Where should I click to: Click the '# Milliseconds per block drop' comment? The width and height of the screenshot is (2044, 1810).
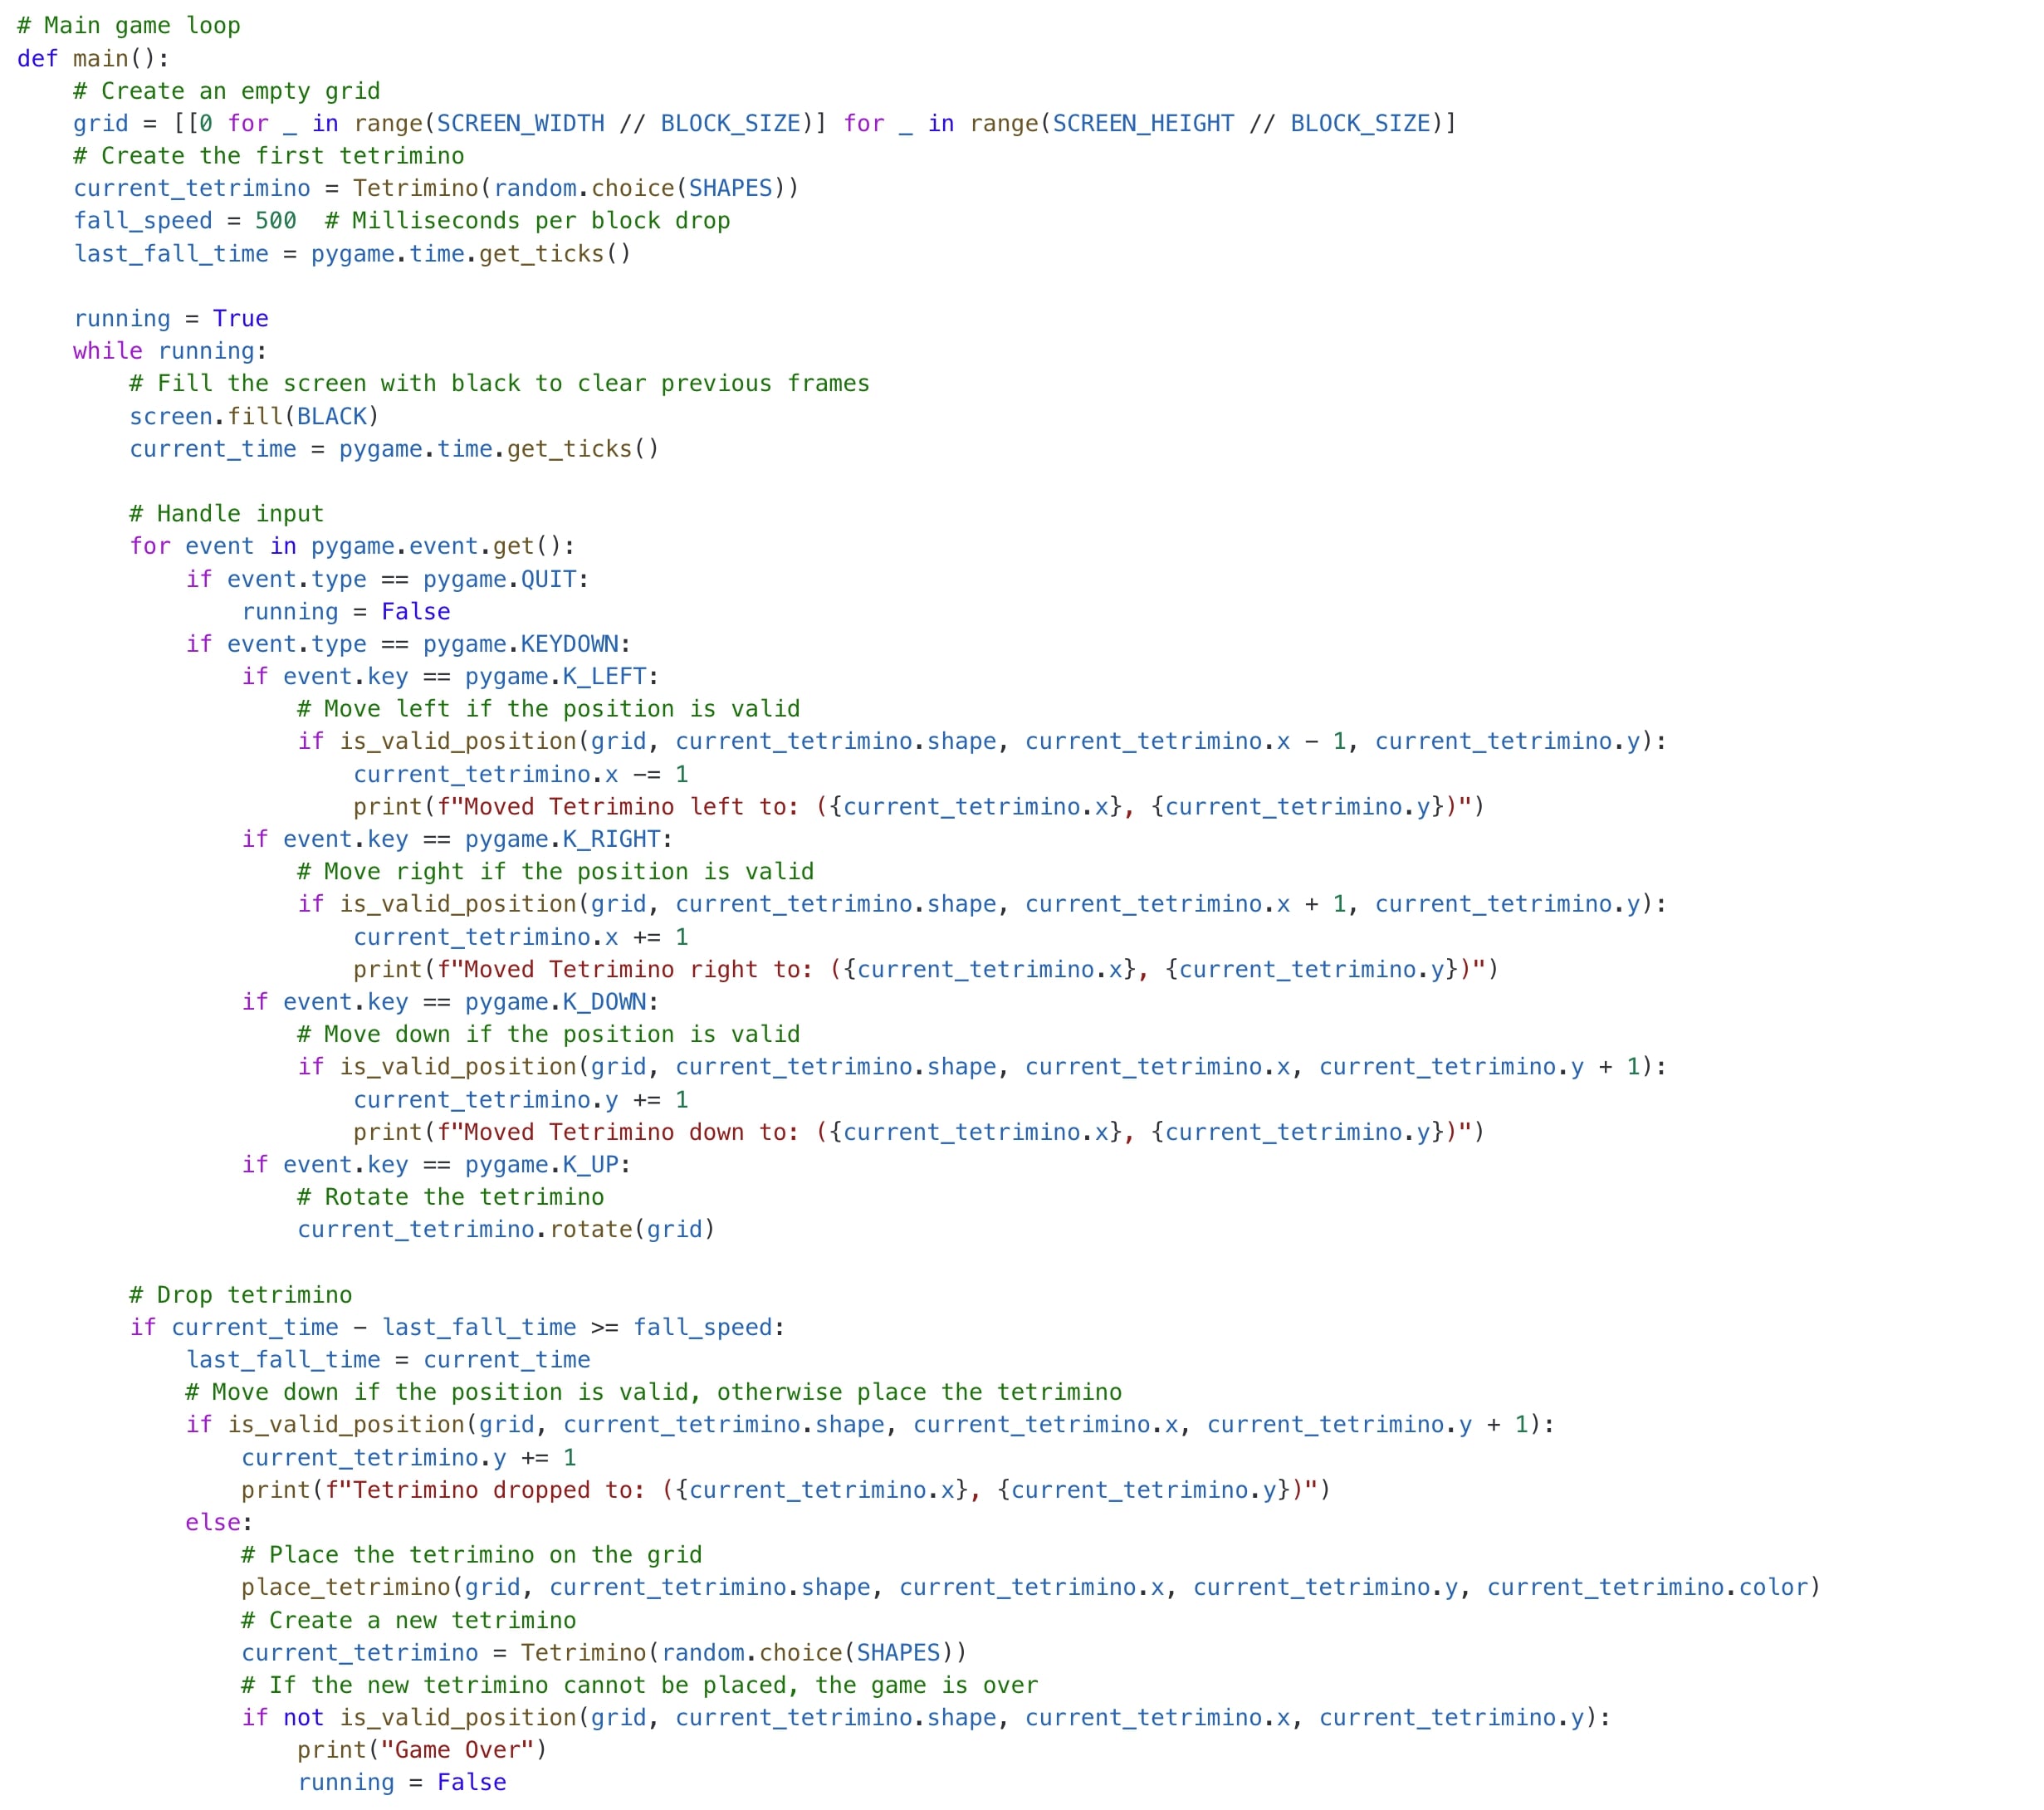[527, 221]
